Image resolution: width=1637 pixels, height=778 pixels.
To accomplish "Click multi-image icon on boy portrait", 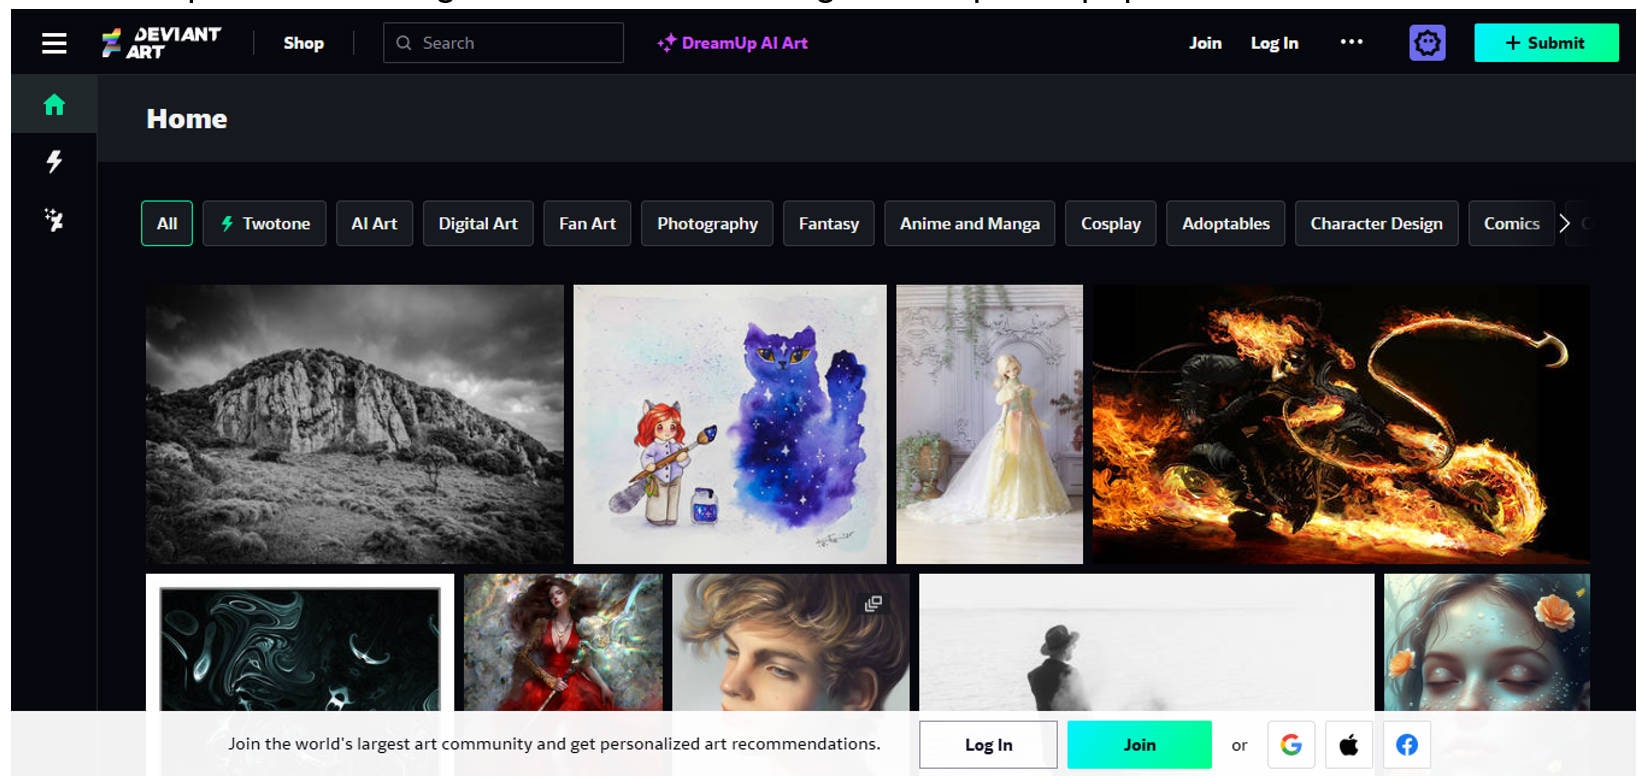I will (873, 604).
